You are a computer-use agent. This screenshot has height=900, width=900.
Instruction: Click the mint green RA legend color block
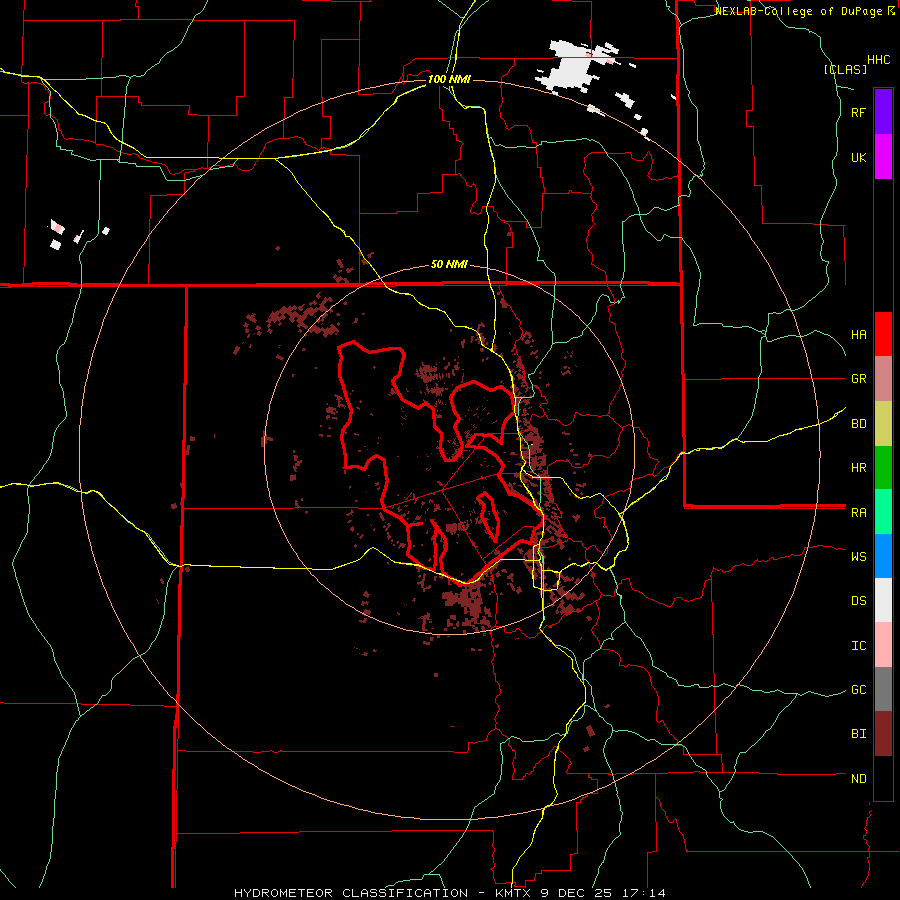[883, 512]
